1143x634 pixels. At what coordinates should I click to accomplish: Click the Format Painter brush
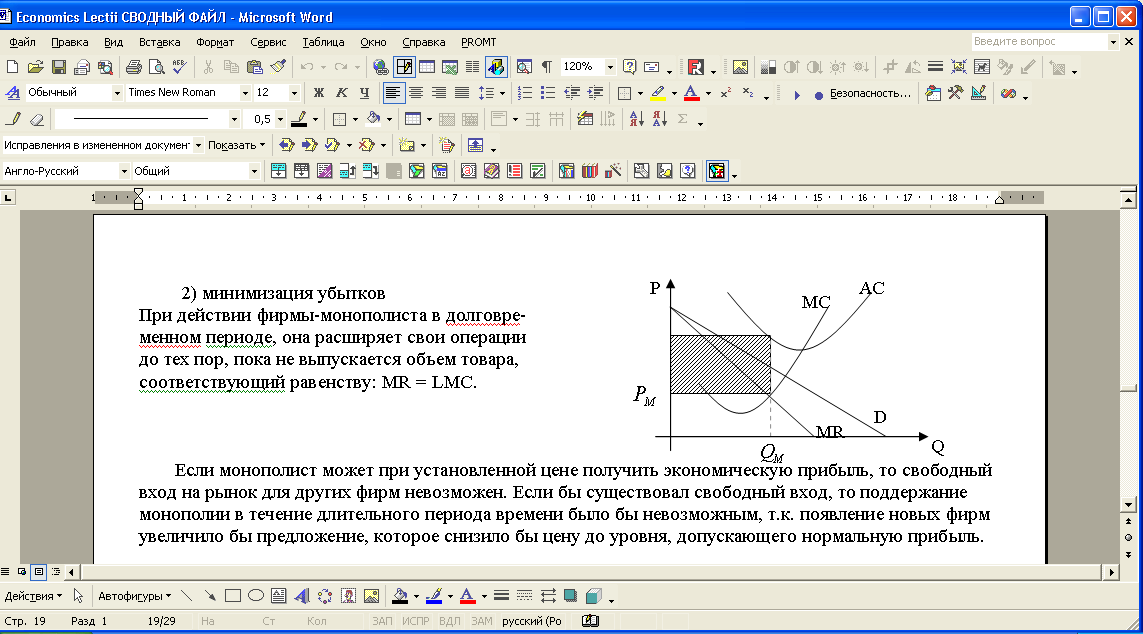click(278, 67)
